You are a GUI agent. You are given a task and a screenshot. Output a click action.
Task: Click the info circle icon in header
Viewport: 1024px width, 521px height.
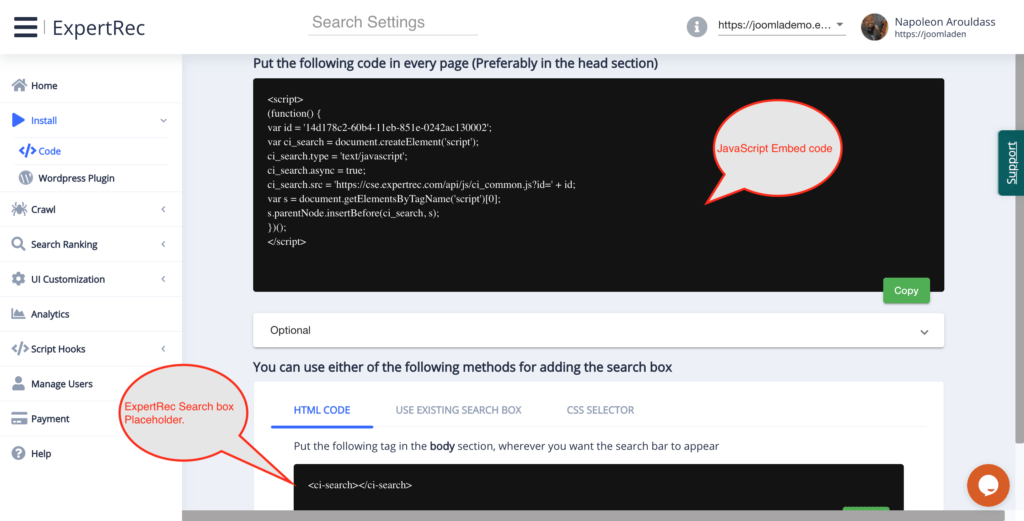(697, 27)
